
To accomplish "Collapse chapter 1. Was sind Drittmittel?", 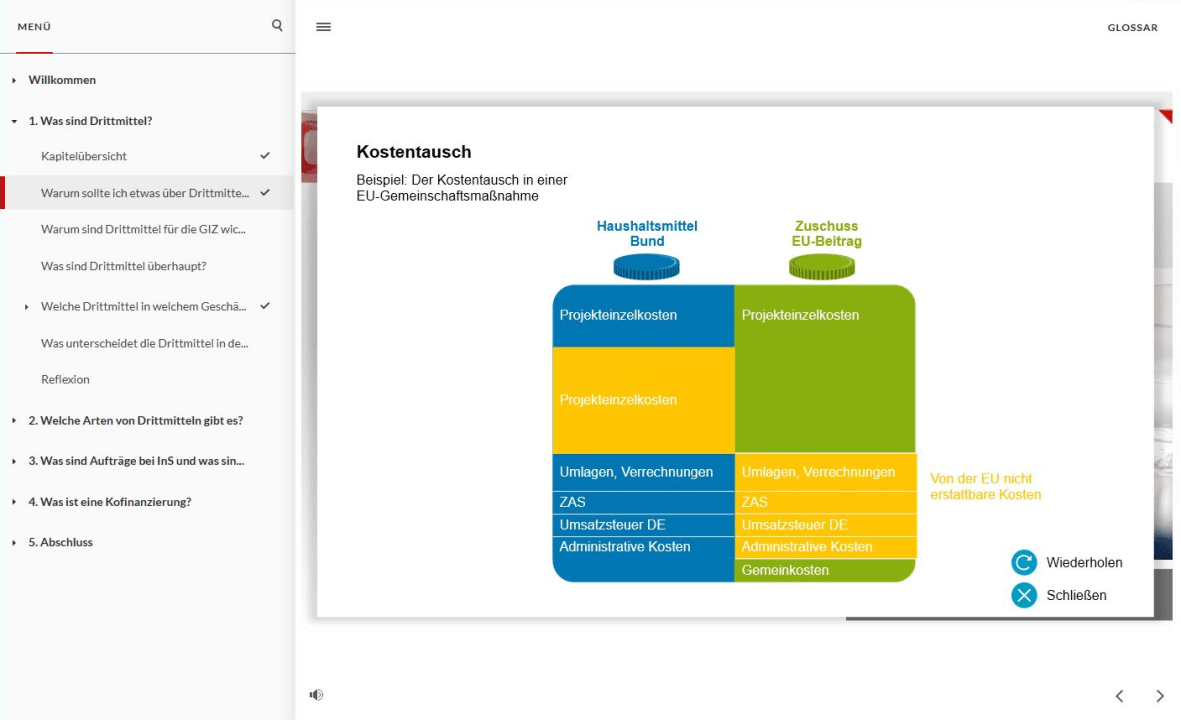I will (14, 121).
